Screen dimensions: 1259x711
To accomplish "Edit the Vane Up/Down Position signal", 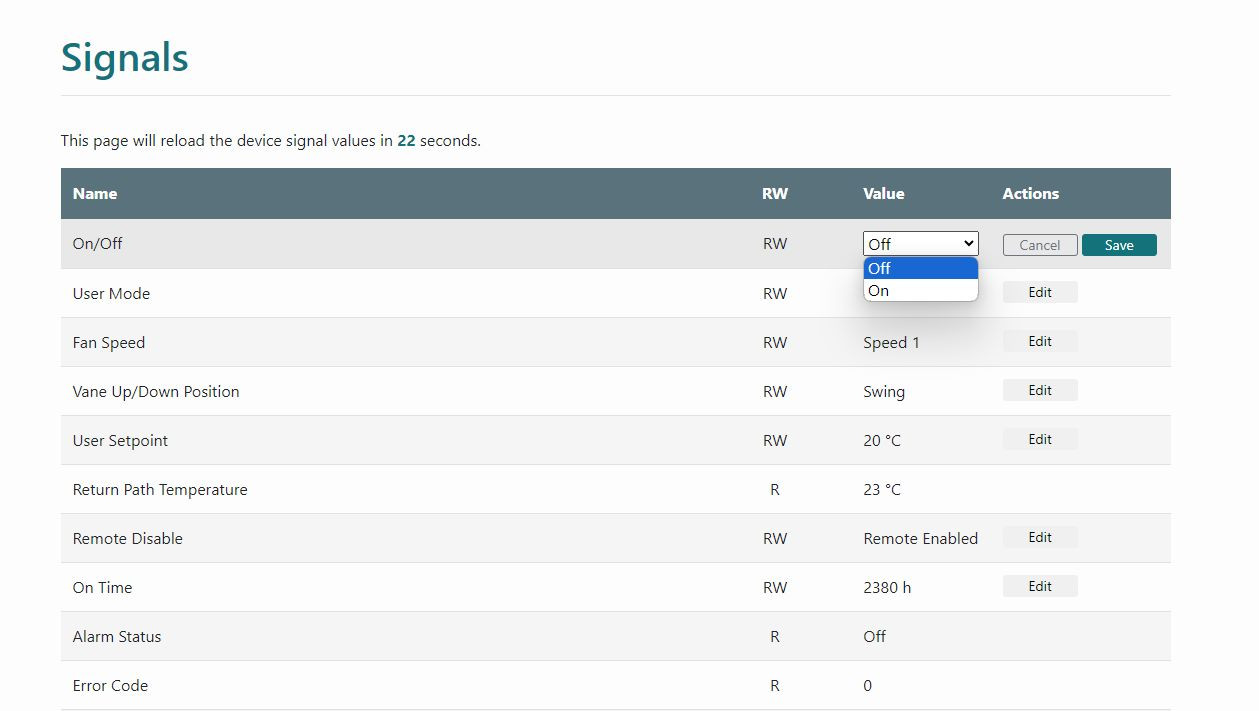I will pyautogui.click(x=1040, y=390).
